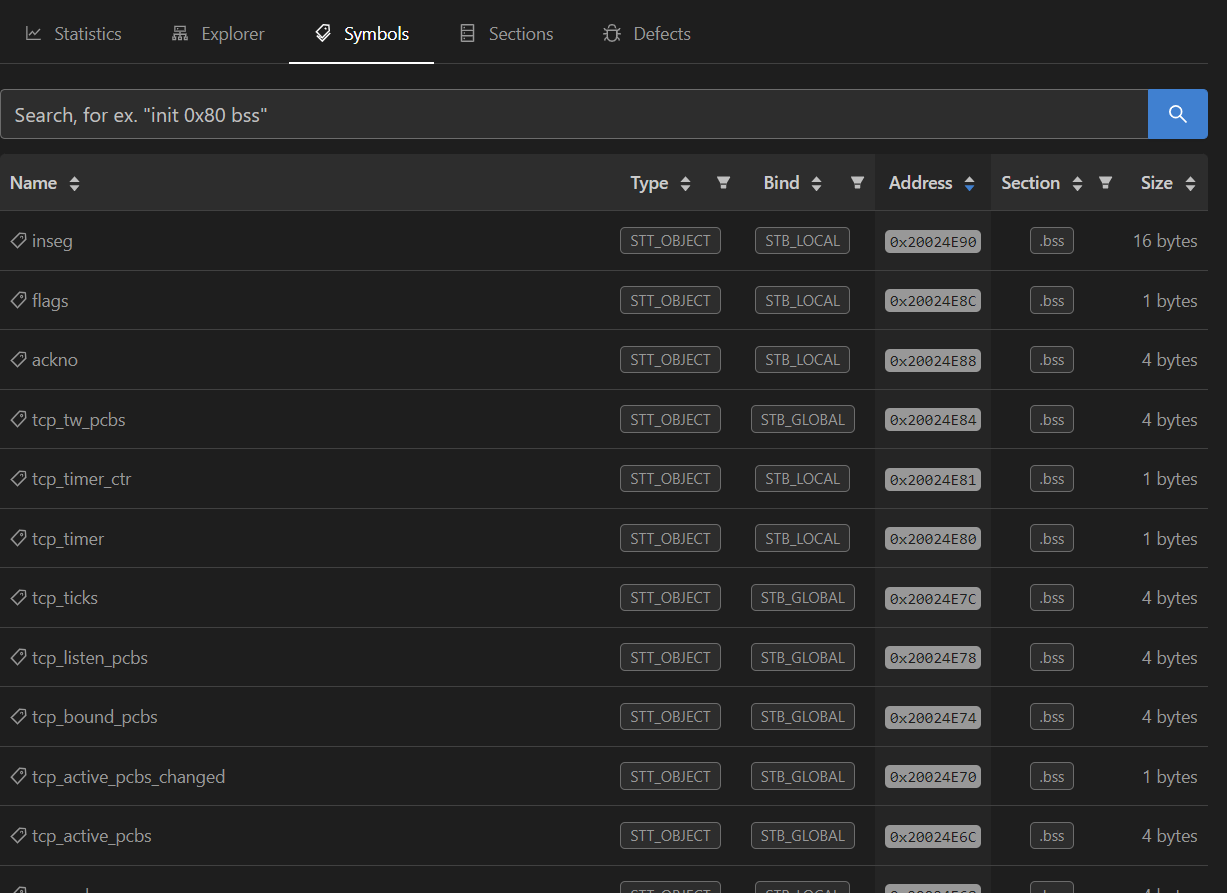Click the tag icon beside tcp_ticks
Image resolution: width=1227 pixels, height=893 pixels.
click(18, 598)
